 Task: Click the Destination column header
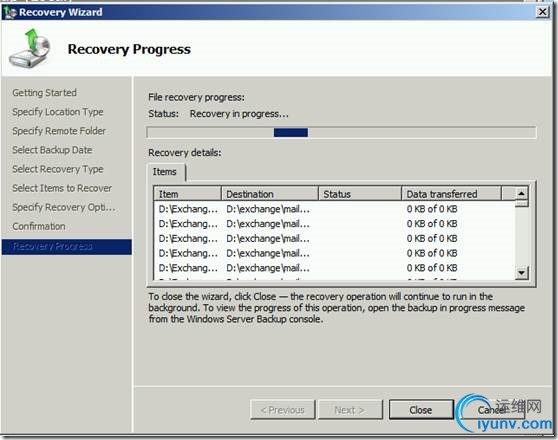click(x=270, y=194)
